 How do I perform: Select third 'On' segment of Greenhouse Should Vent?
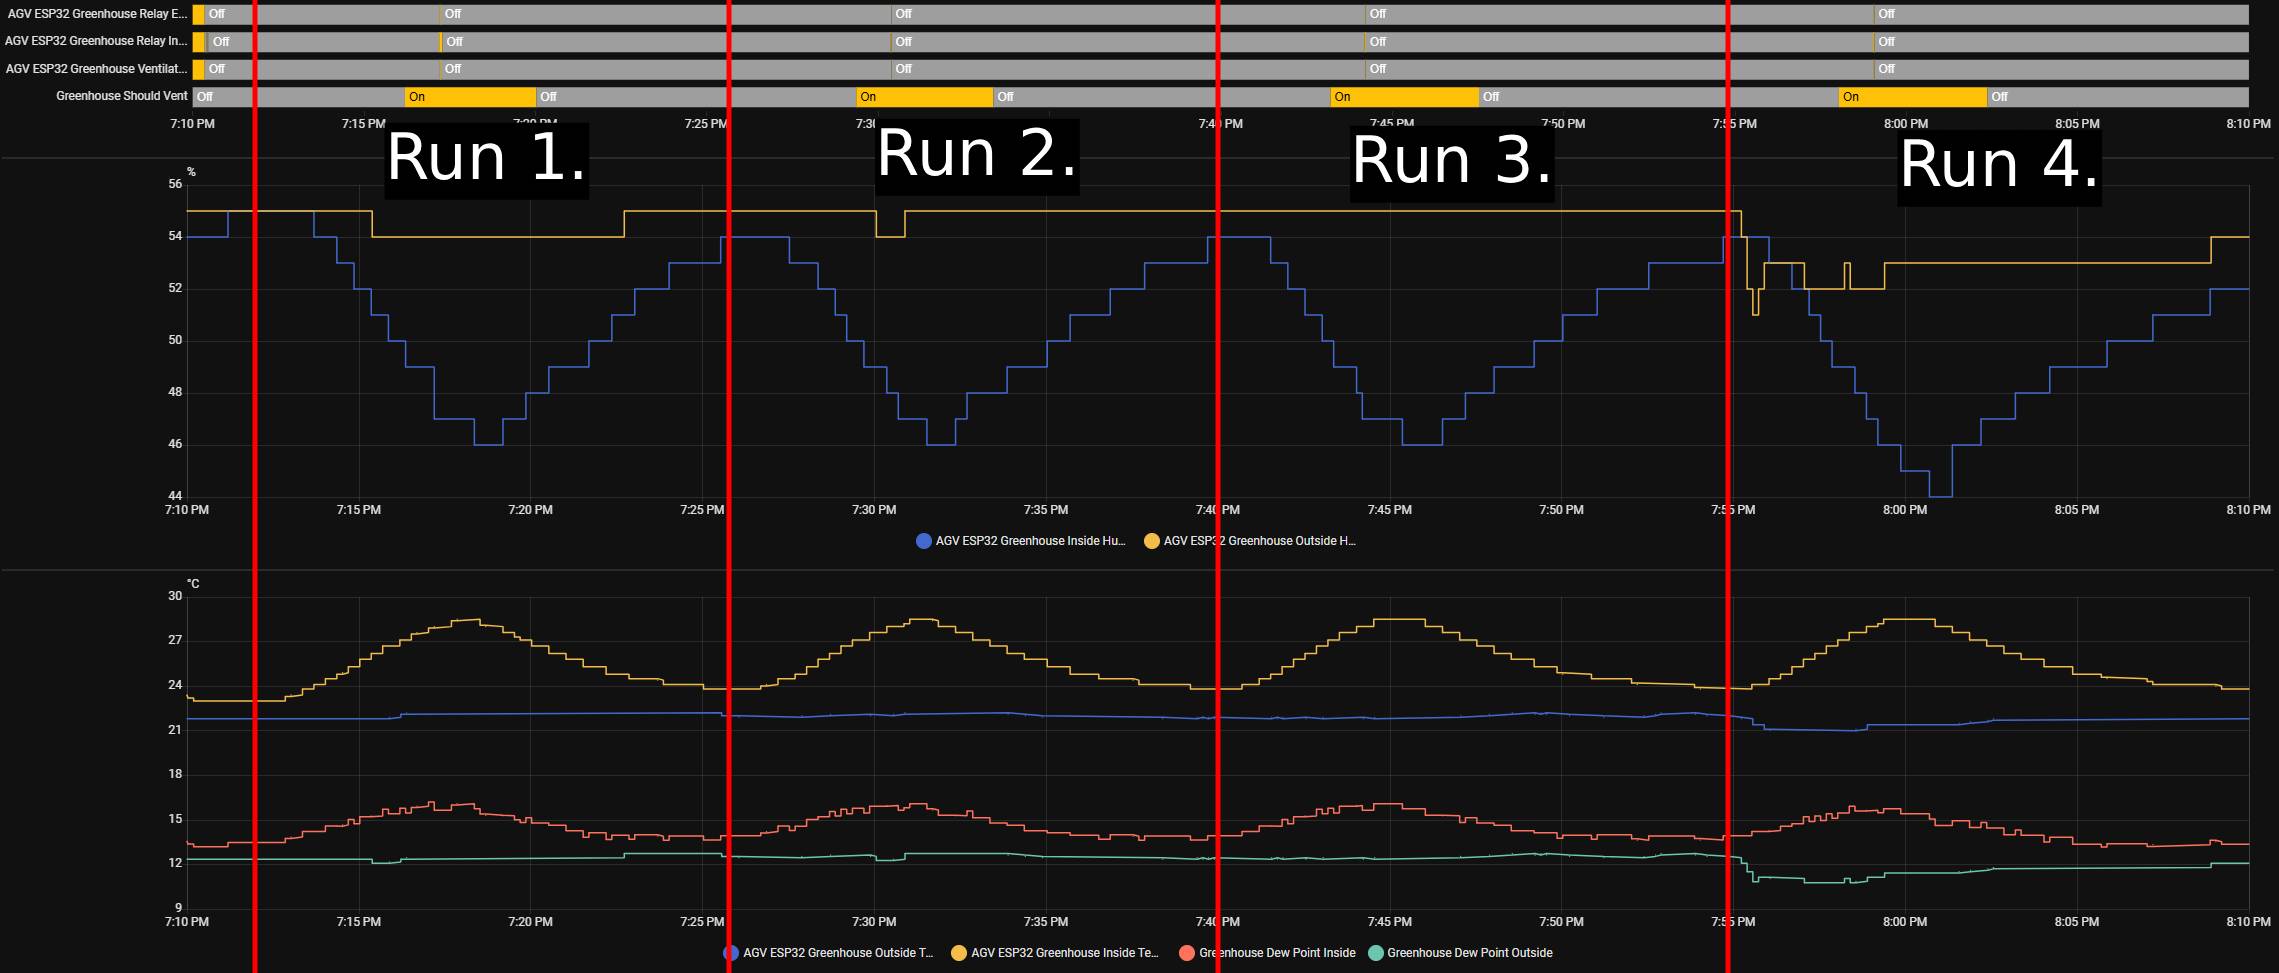click(1404, 97)
